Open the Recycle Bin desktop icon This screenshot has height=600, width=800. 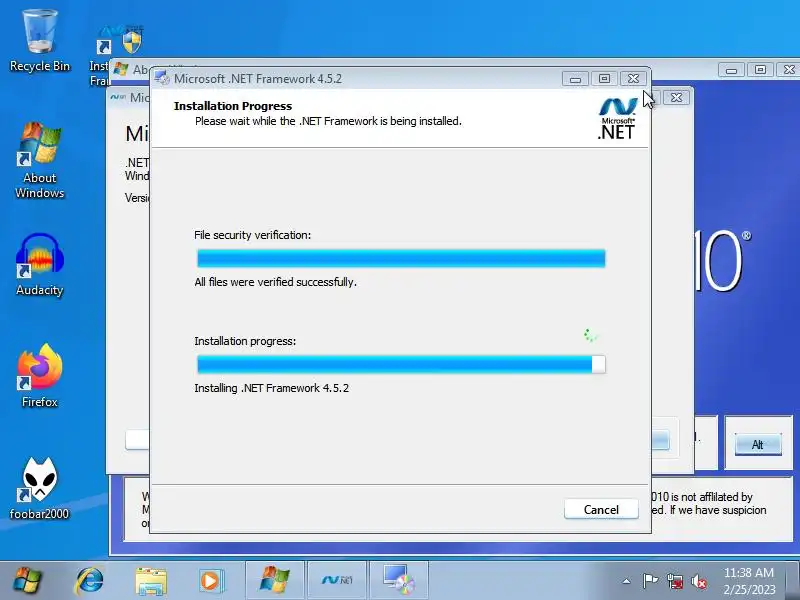(x=40, y=42)
